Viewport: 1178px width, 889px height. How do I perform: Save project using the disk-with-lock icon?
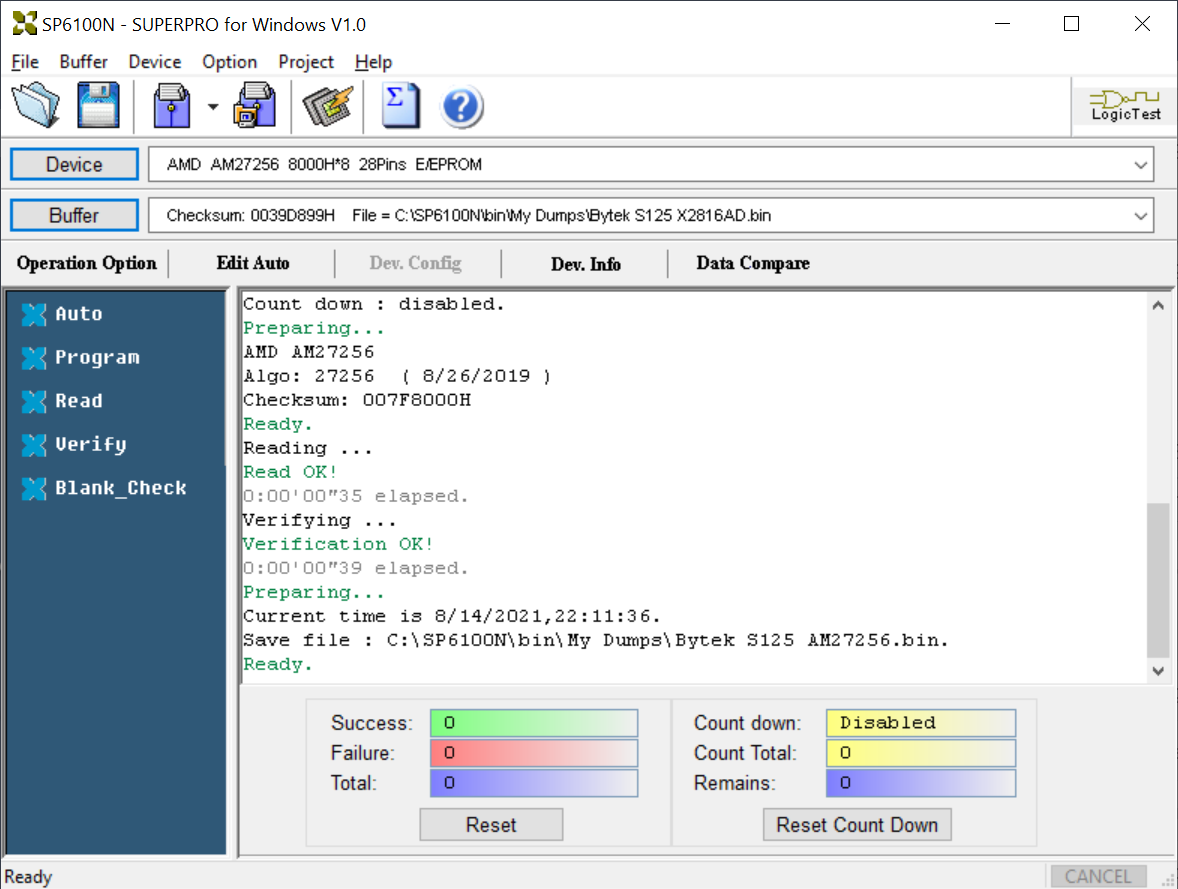(x=255, y=105)
